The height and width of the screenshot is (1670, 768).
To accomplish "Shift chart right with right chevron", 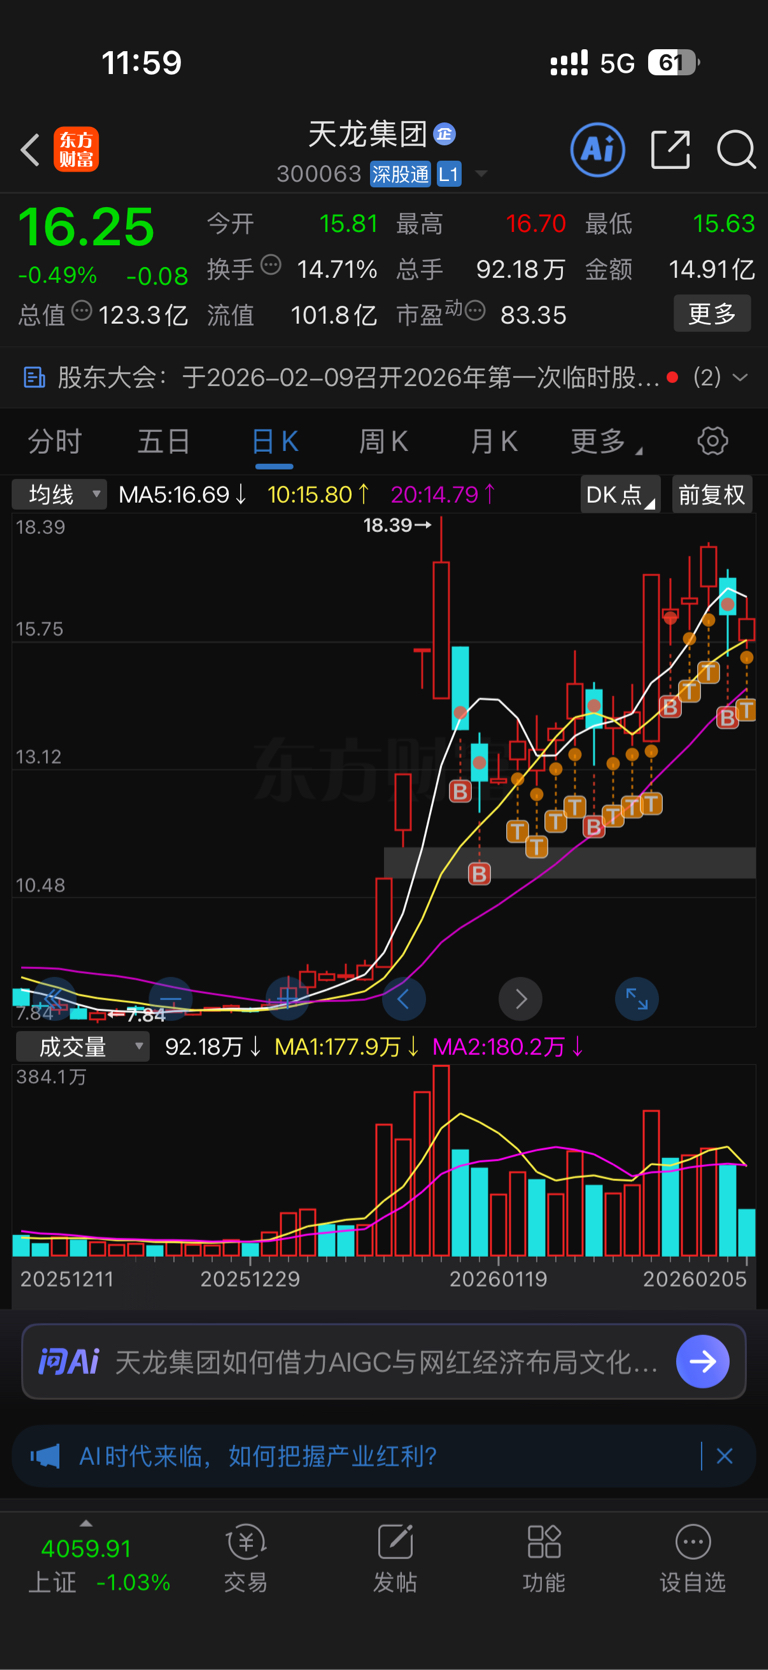I will click(x=520, y=998).
